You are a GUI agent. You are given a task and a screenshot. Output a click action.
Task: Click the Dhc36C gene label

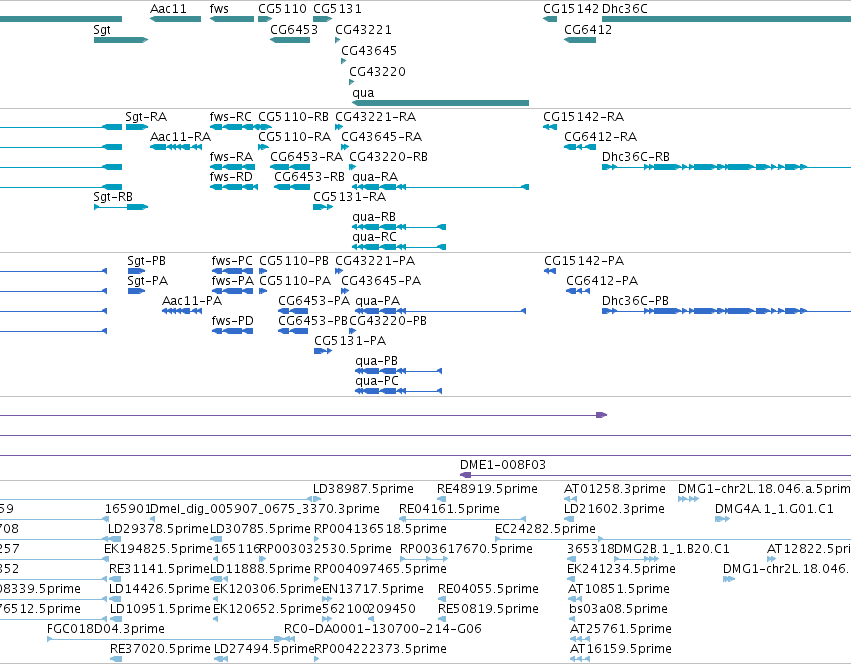tap(625, 9)
